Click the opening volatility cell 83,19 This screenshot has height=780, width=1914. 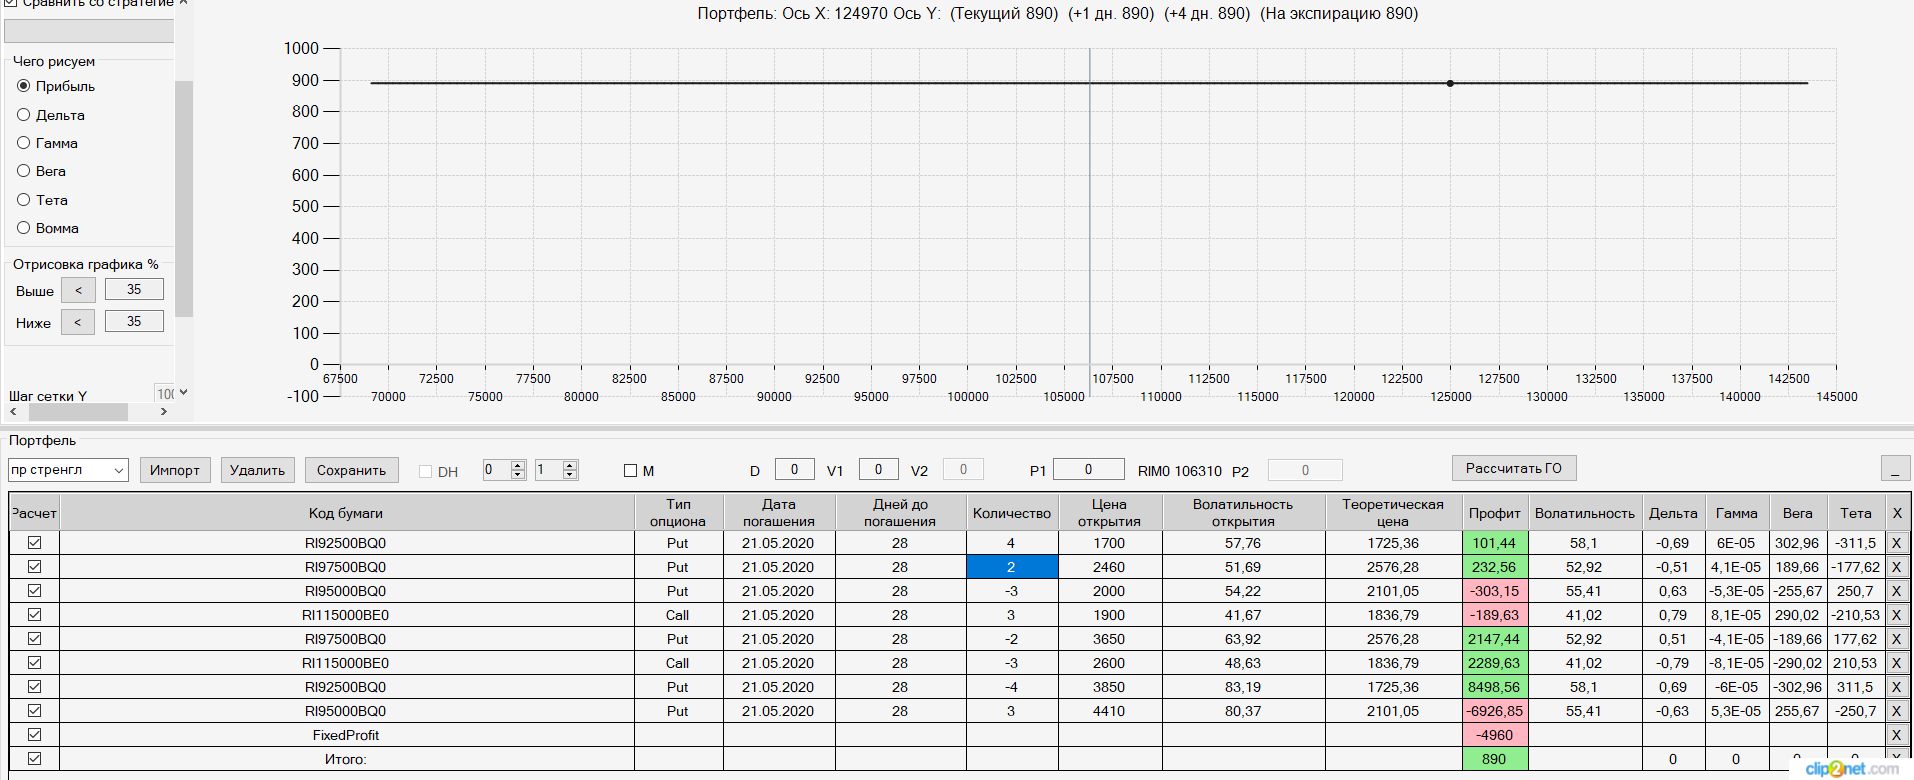[1243, 687]
